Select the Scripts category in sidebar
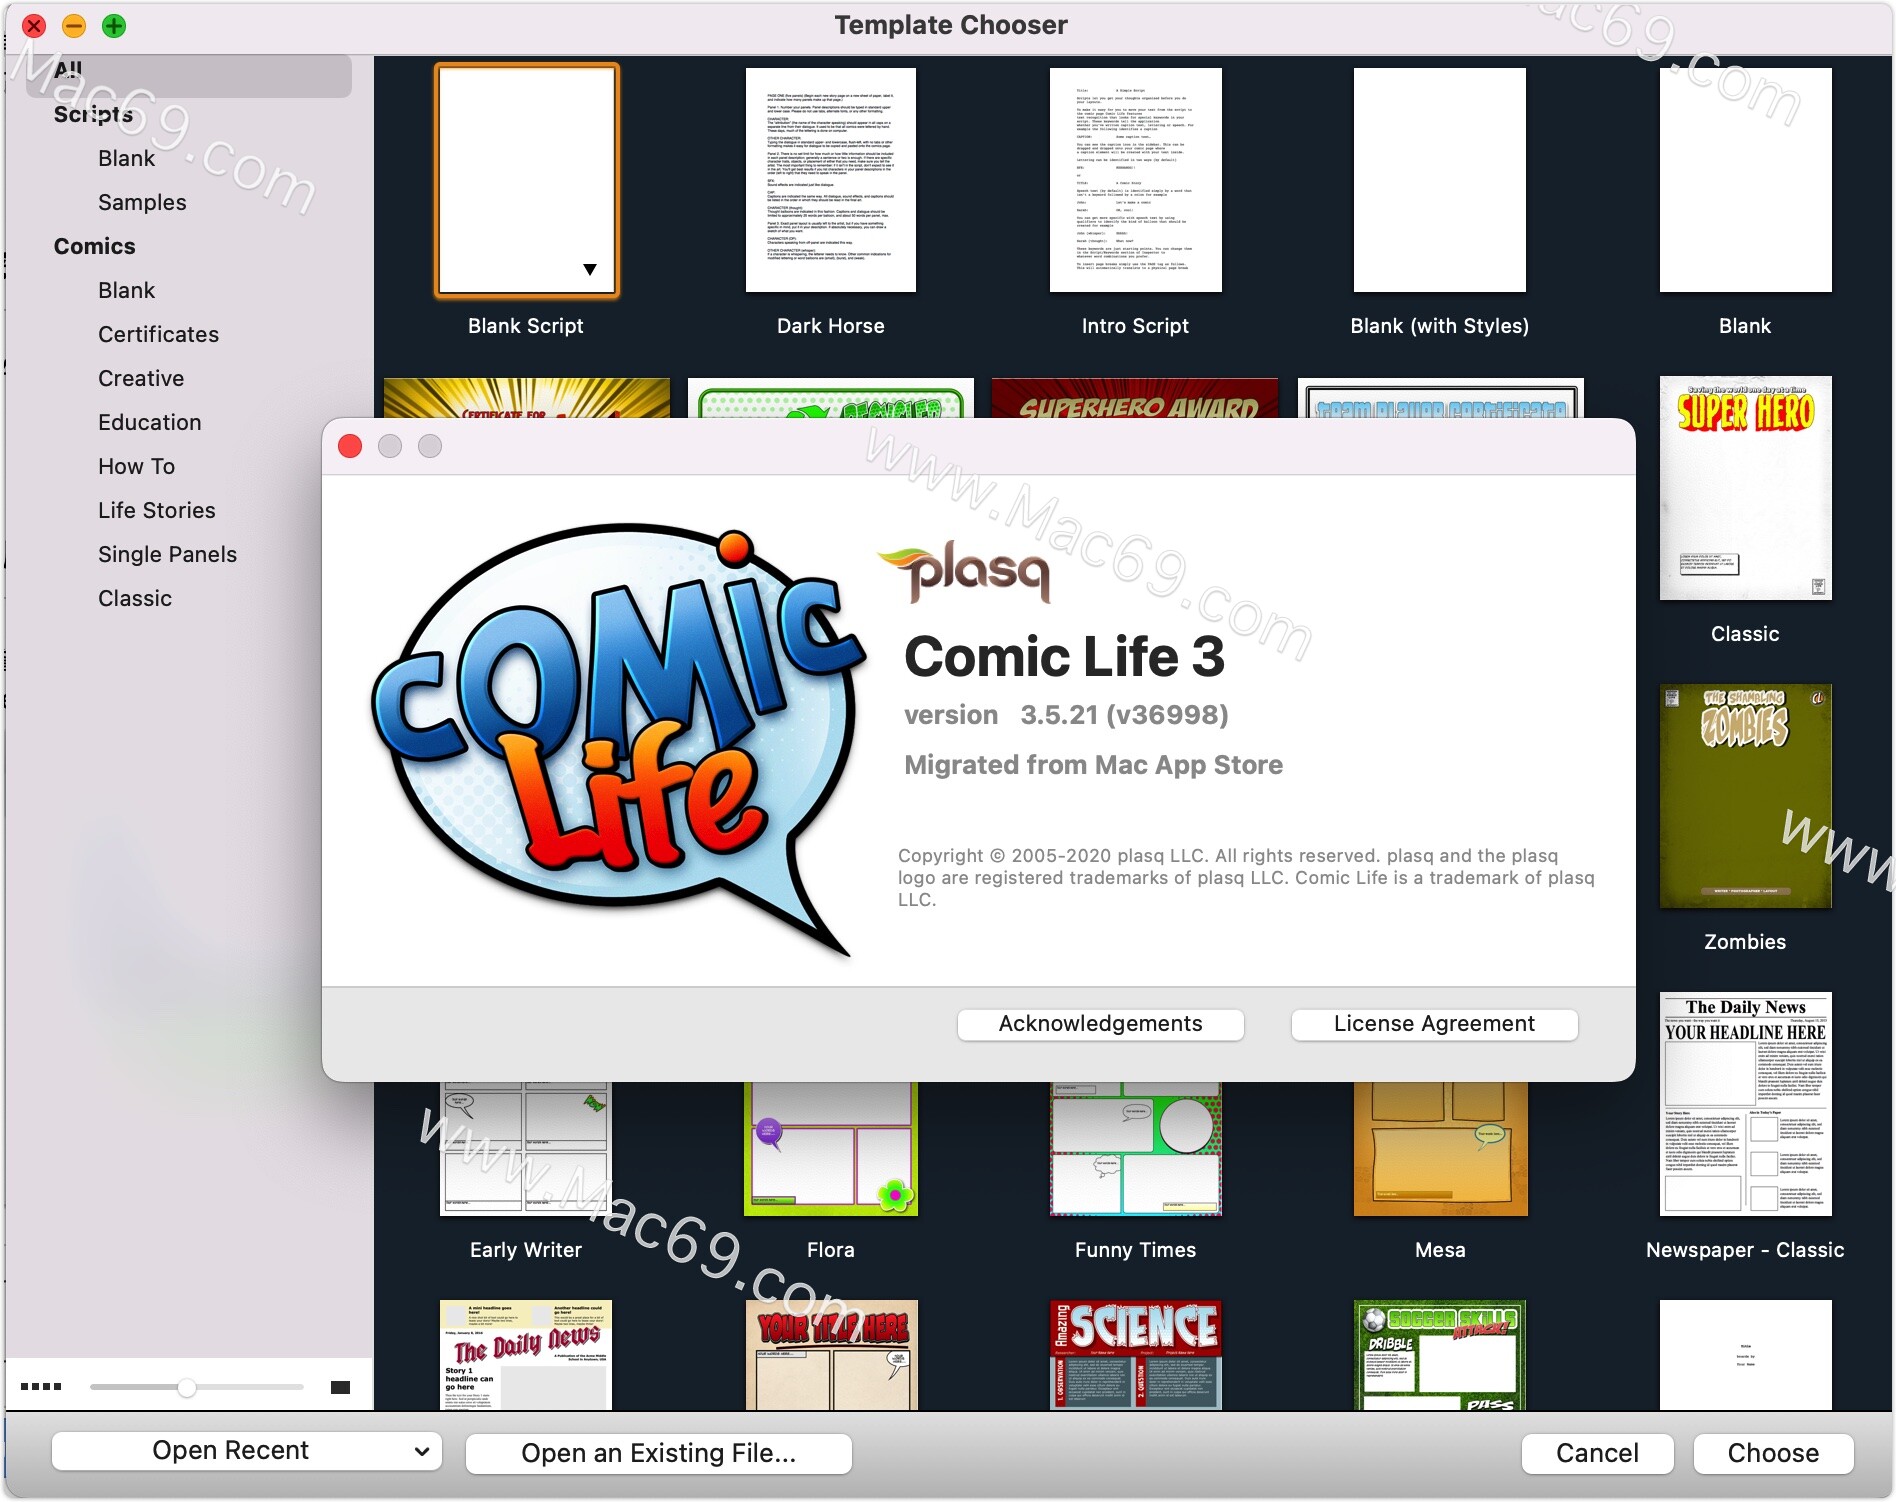The width and height of the screenshot is (1896, 1502). pos(93,114)
